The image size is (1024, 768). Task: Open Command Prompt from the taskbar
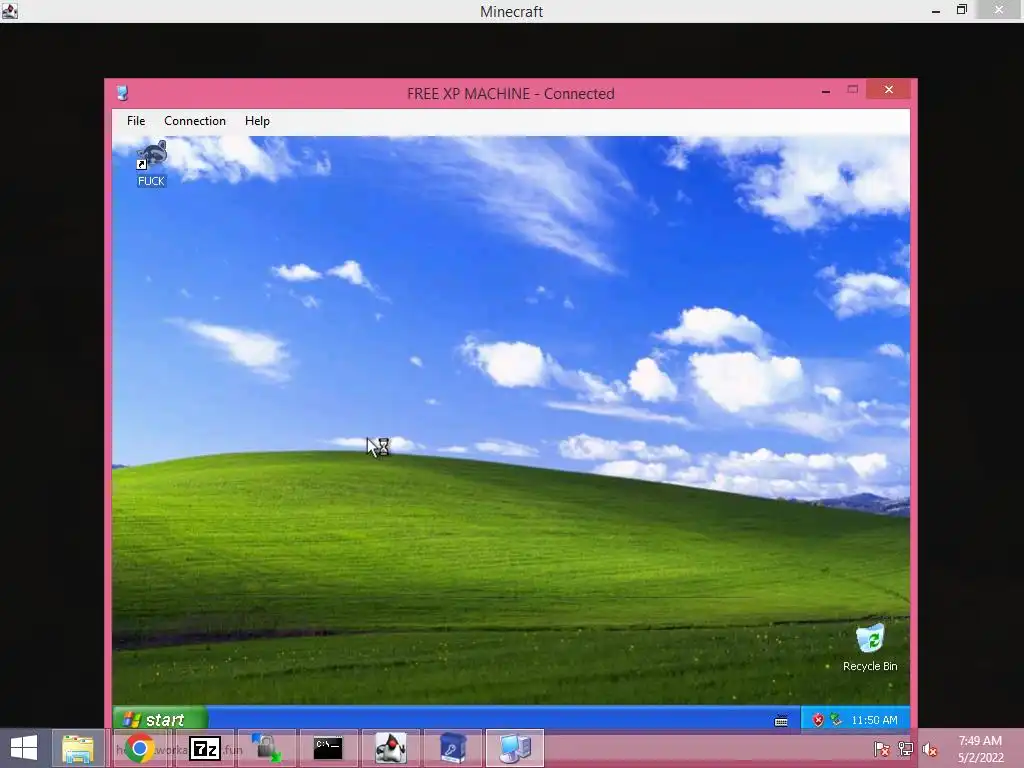pyautogui.click(x=328, y=748)
